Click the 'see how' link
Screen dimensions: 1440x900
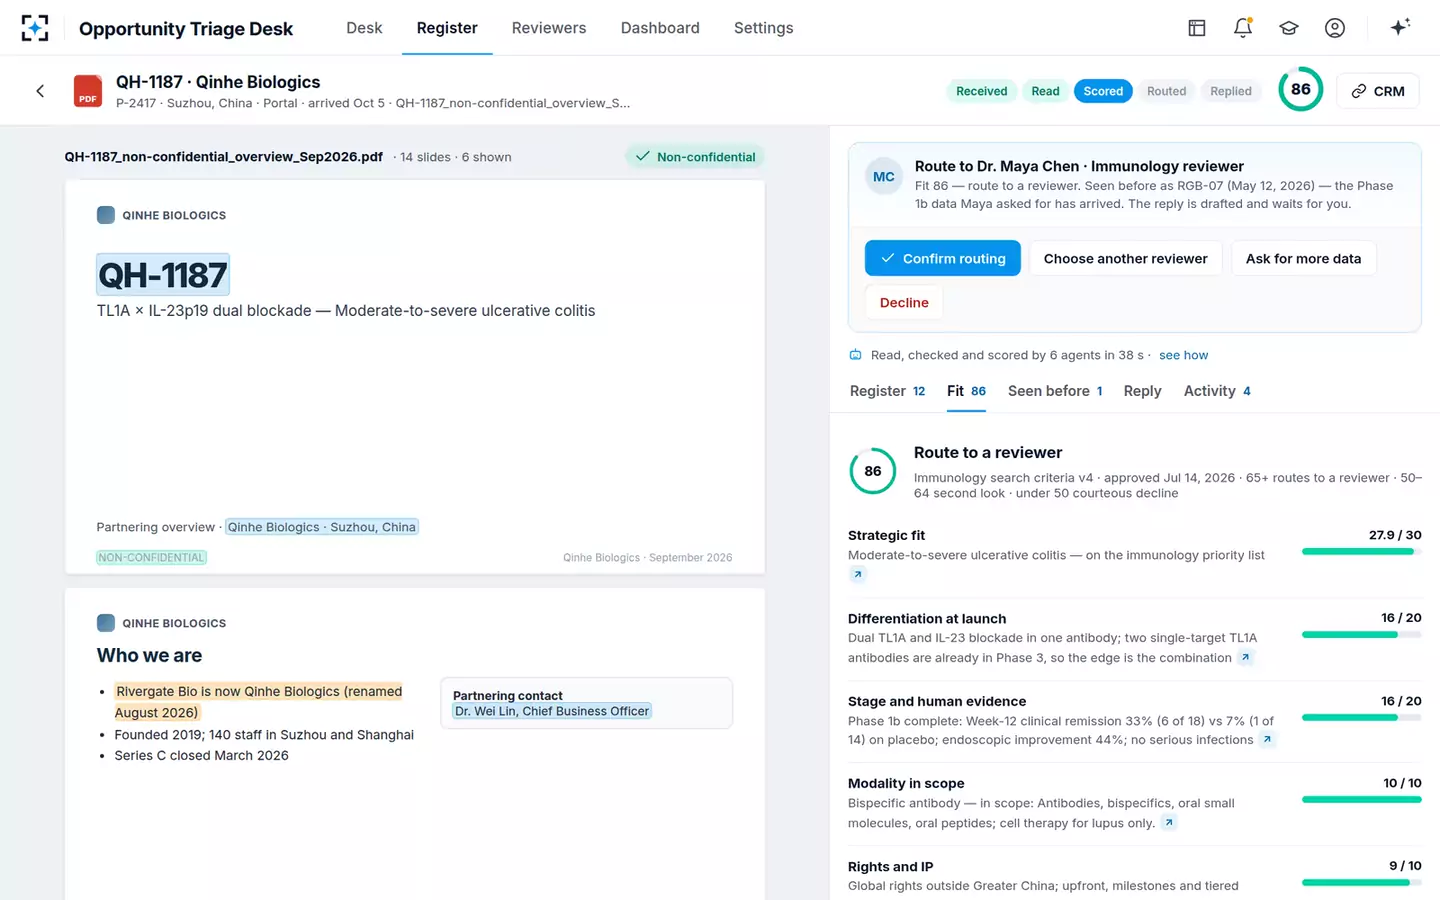(x=1183, y=355)
